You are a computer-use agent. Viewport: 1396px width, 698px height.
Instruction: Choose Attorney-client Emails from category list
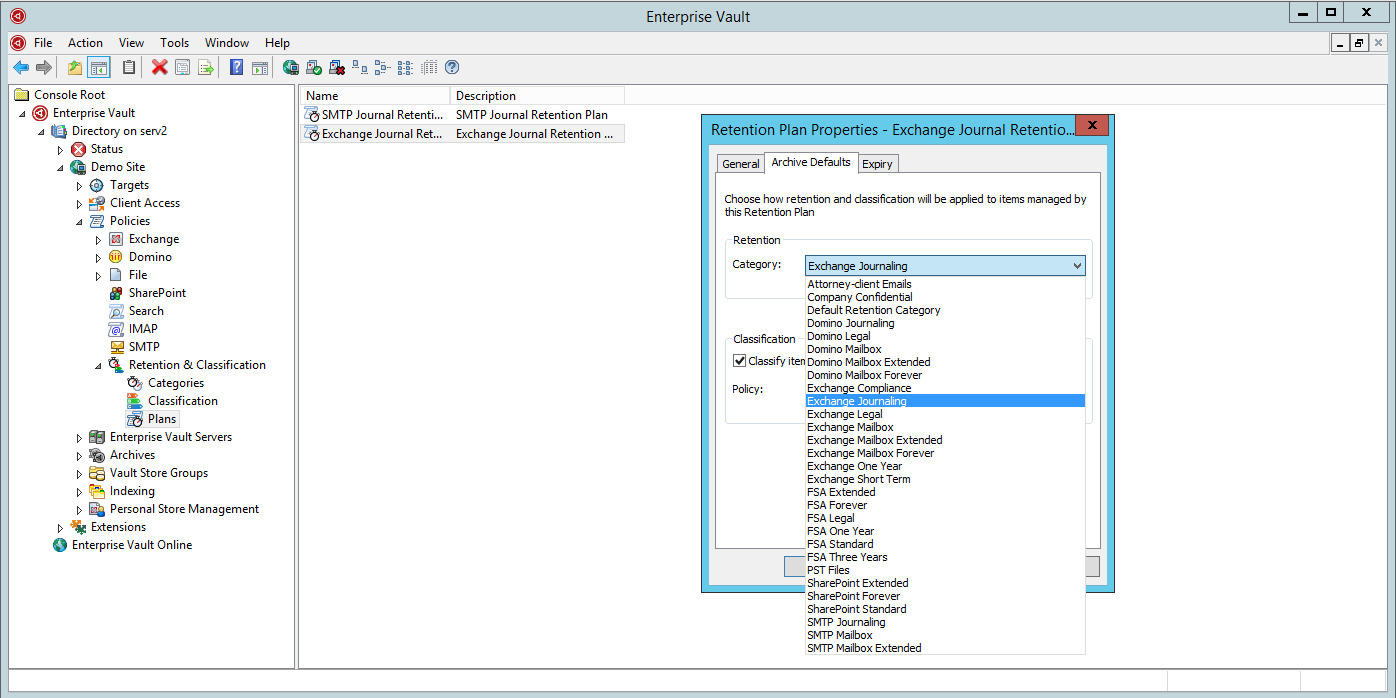click(945, 284)
